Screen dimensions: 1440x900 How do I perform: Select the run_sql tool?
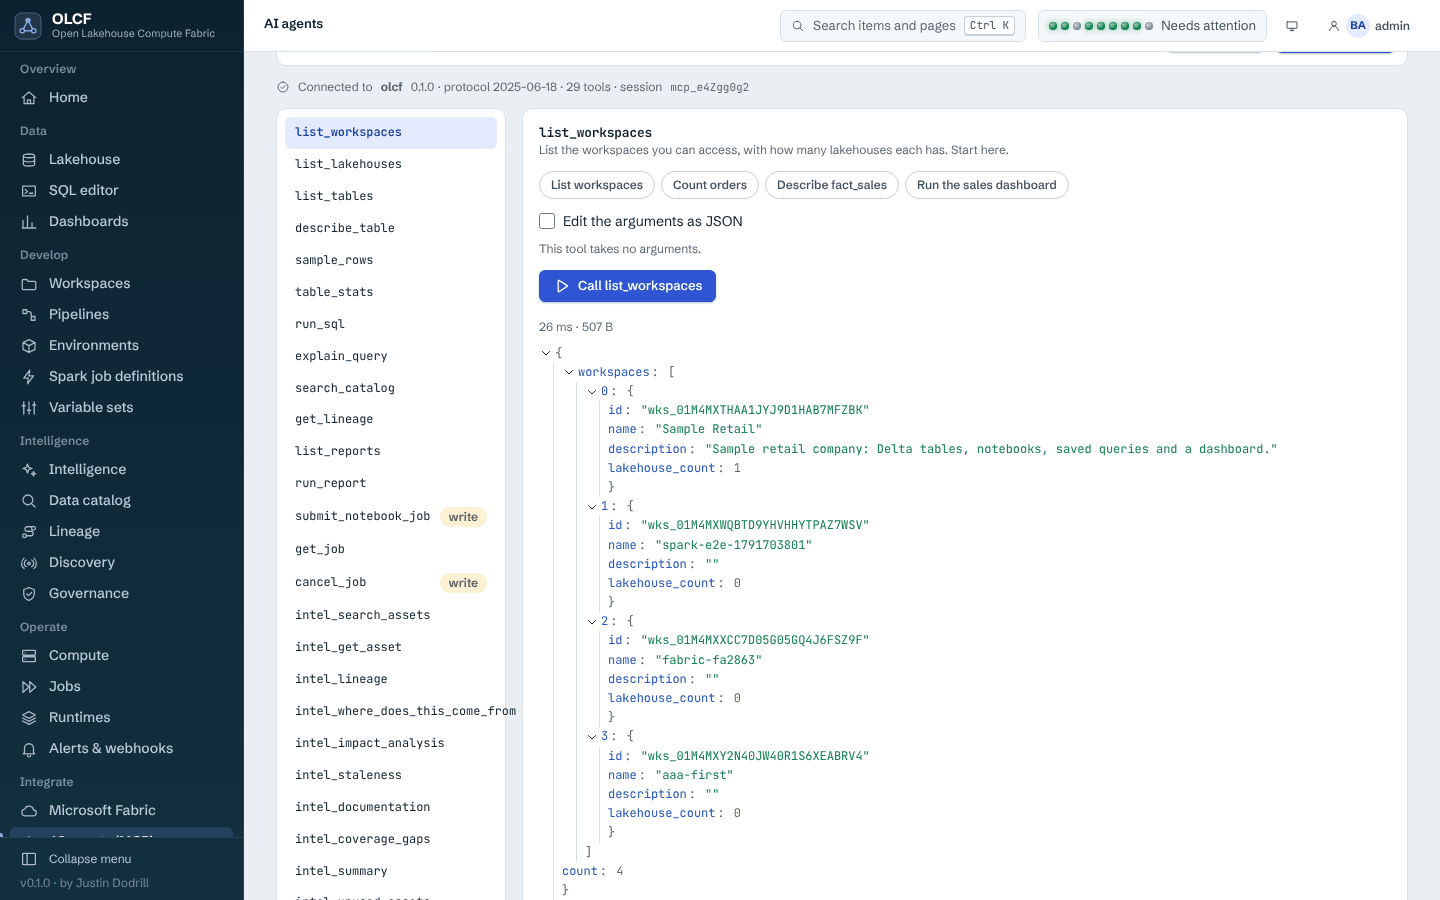[x=391, y=324]
